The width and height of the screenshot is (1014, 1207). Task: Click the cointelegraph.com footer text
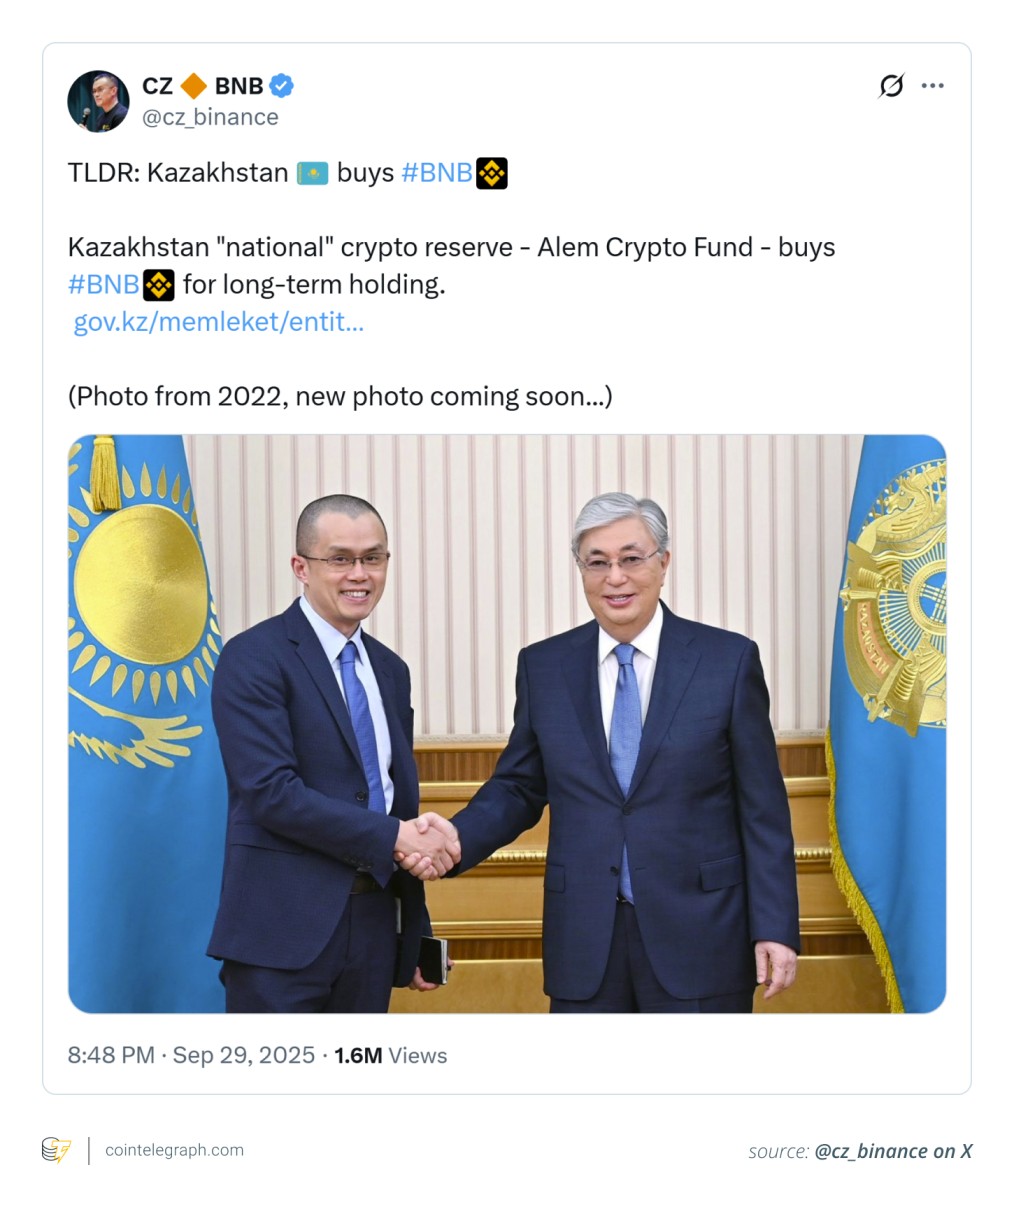[x=174, y=1150]
